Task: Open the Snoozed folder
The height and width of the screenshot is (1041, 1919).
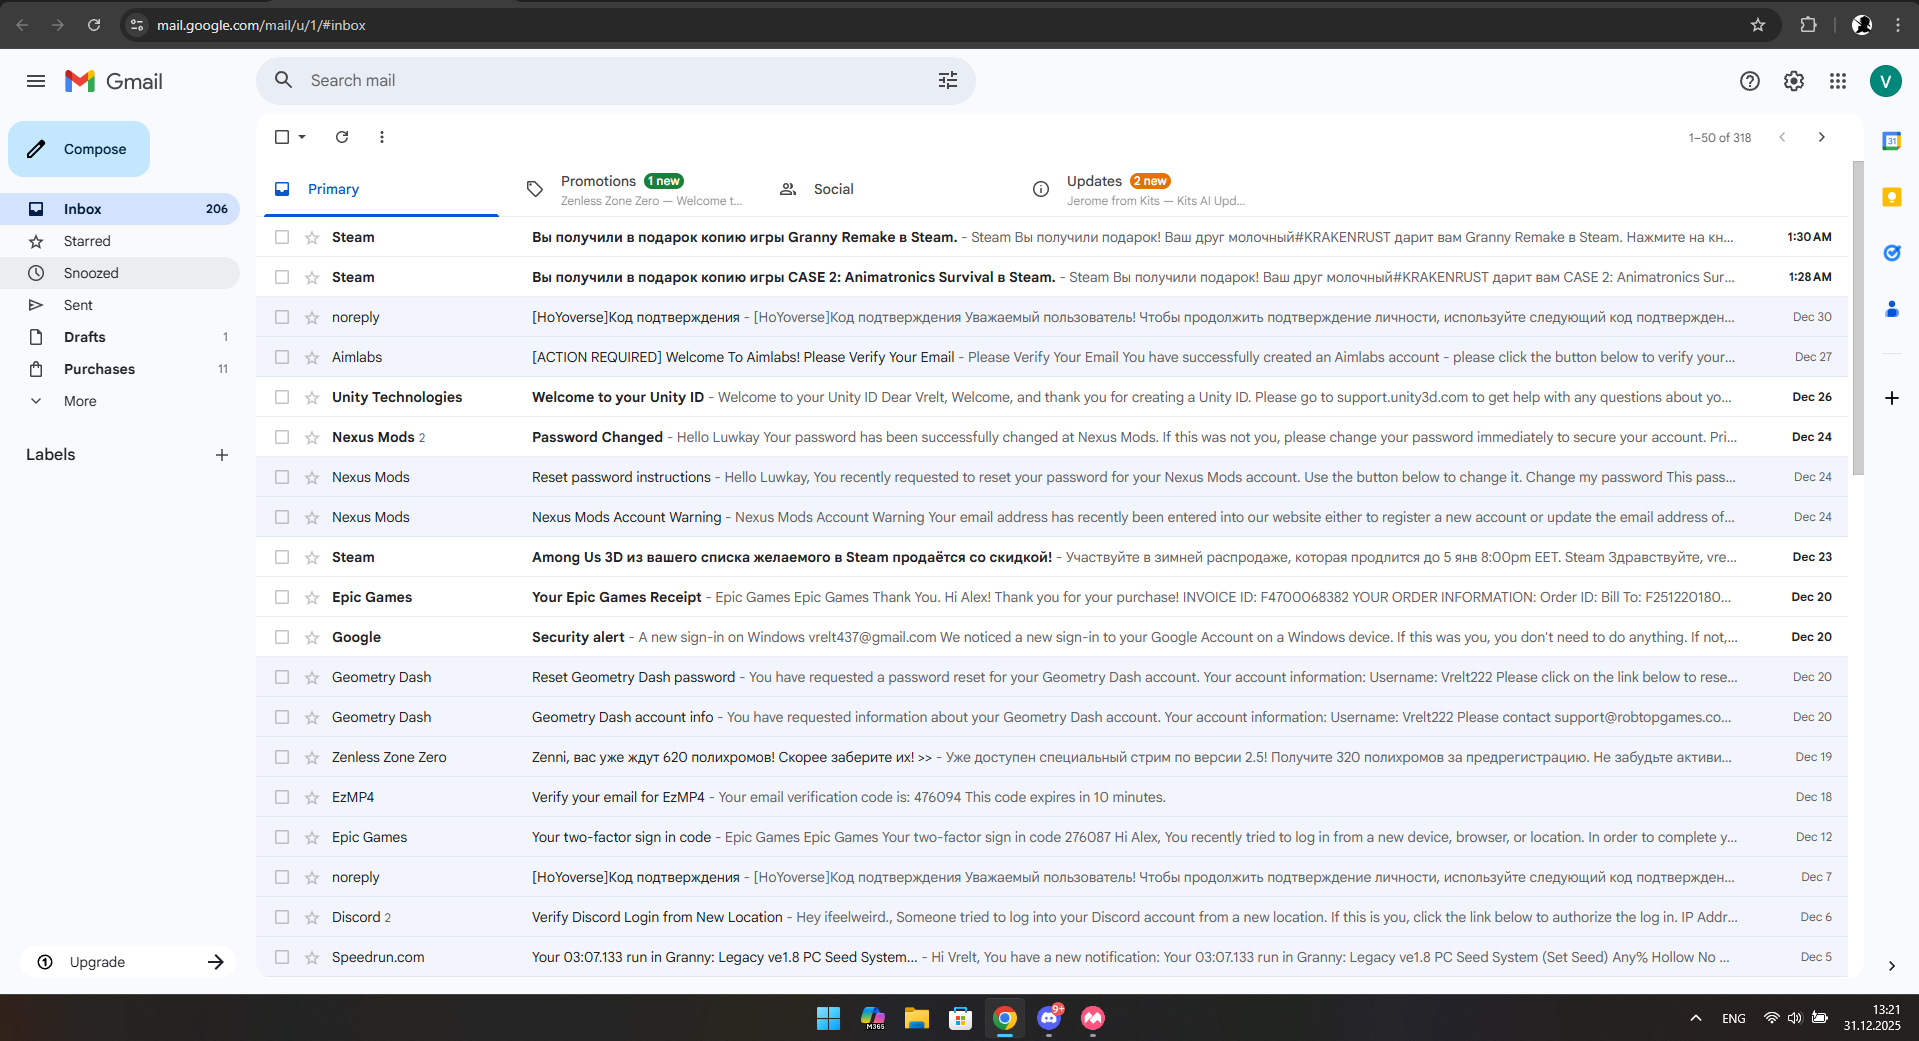Action: pyautogui.click(x=120, y=273)
